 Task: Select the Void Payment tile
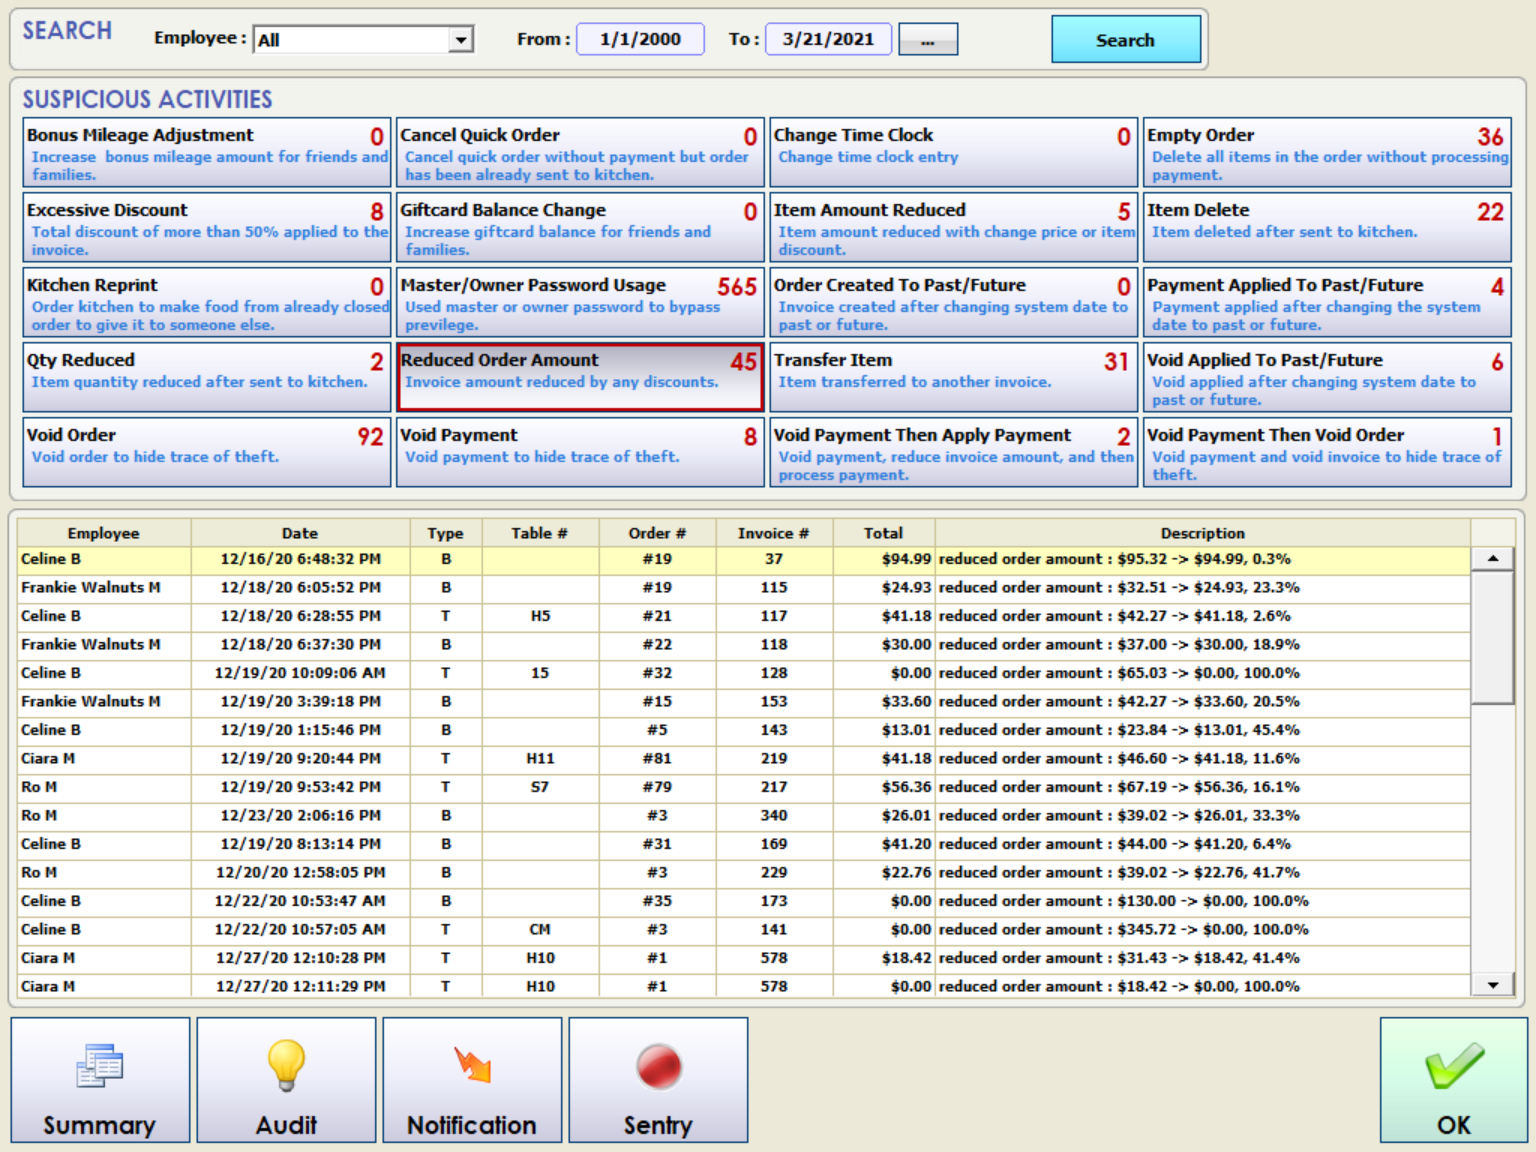tap(580, 453)
